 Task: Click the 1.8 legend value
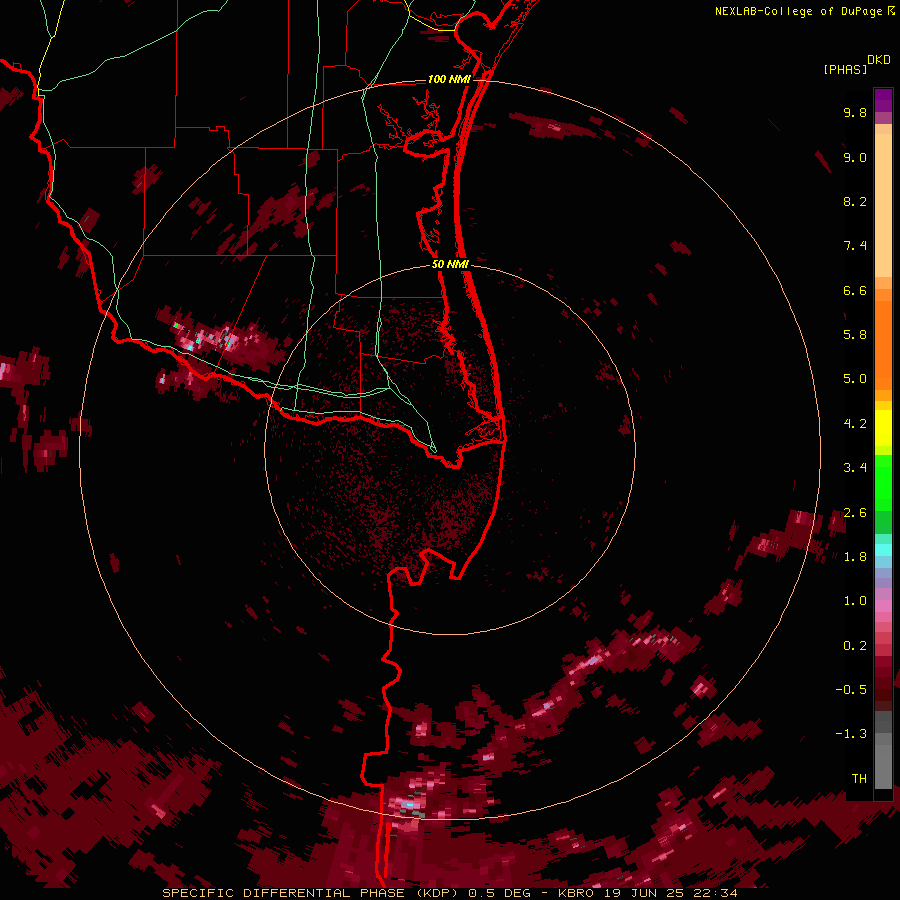[x=855, y=557]
